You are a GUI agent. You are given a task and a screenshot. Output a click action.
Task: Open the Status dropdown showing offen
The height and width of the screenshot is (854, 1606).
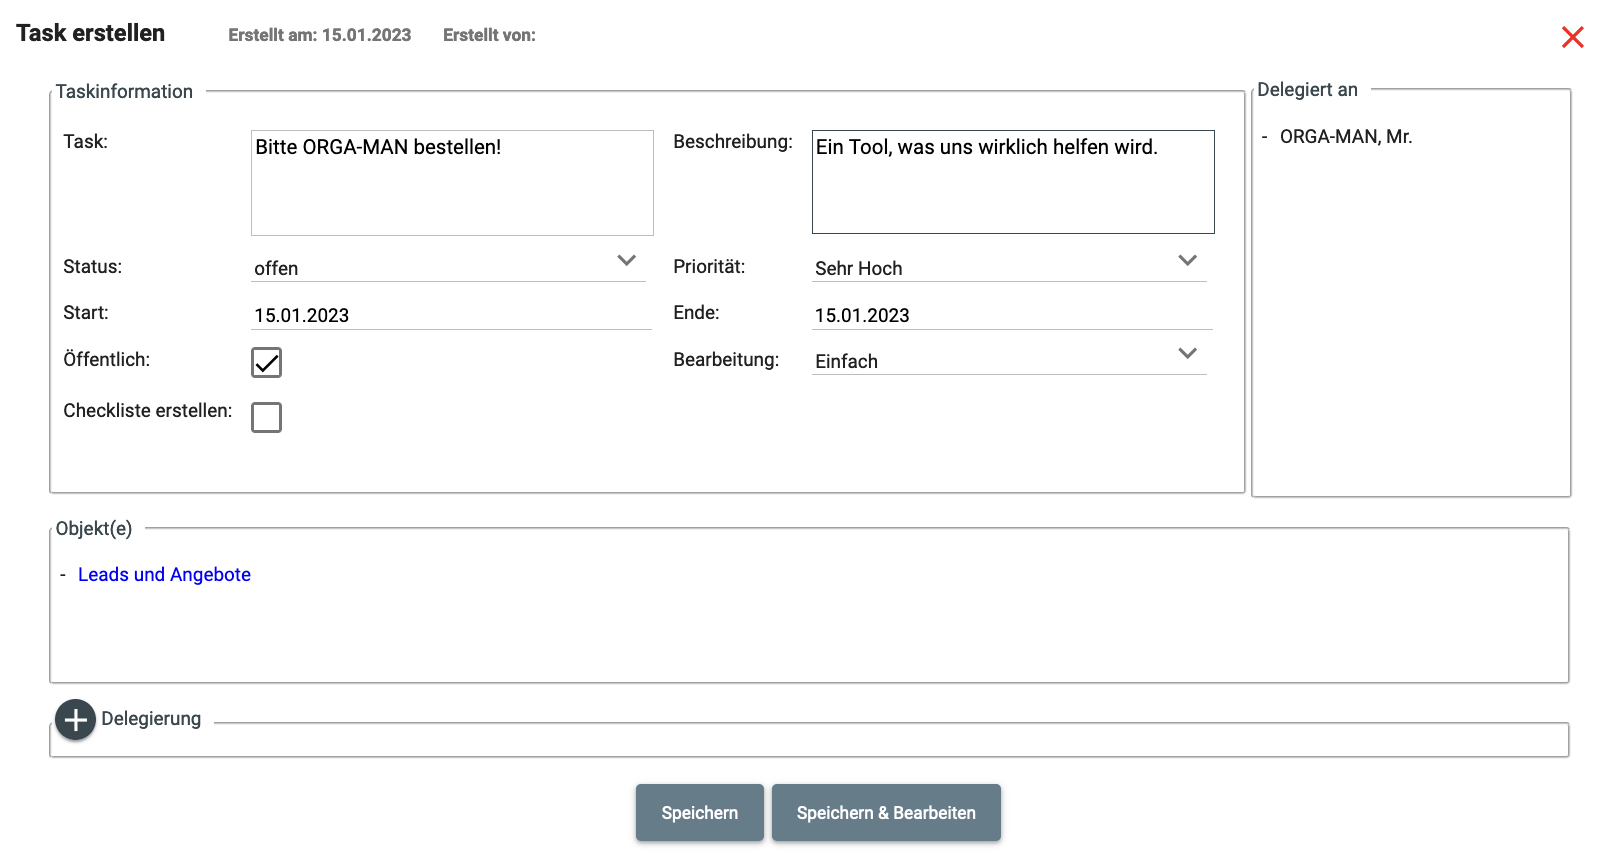448,267
